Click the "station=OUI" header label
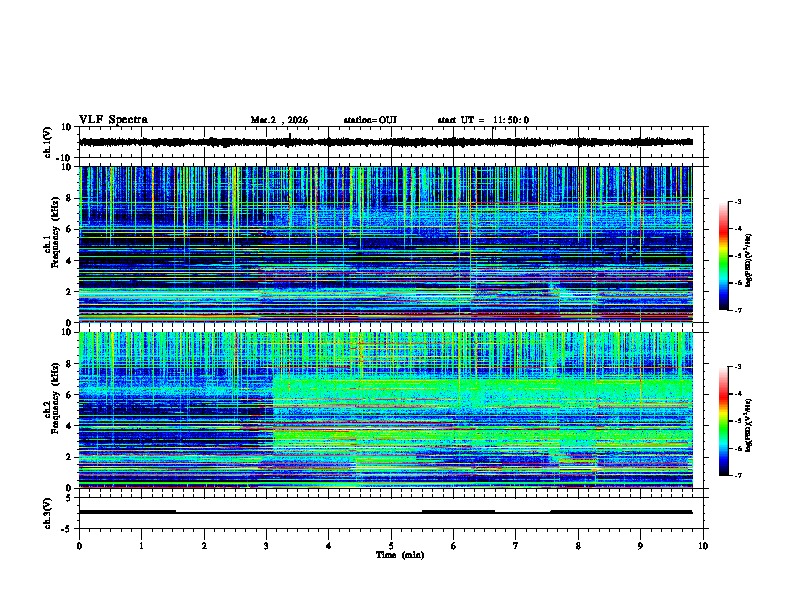The image size is (792, 612). [x=370, y=120]
